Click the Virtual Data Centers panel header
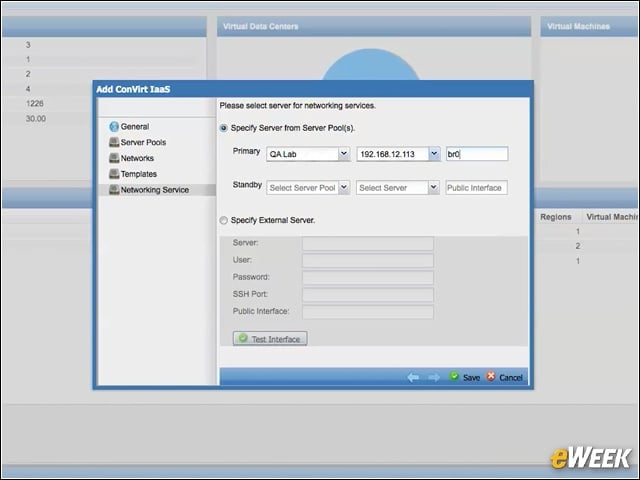Viewport: 640px width, 480px height. pos(374,27)
